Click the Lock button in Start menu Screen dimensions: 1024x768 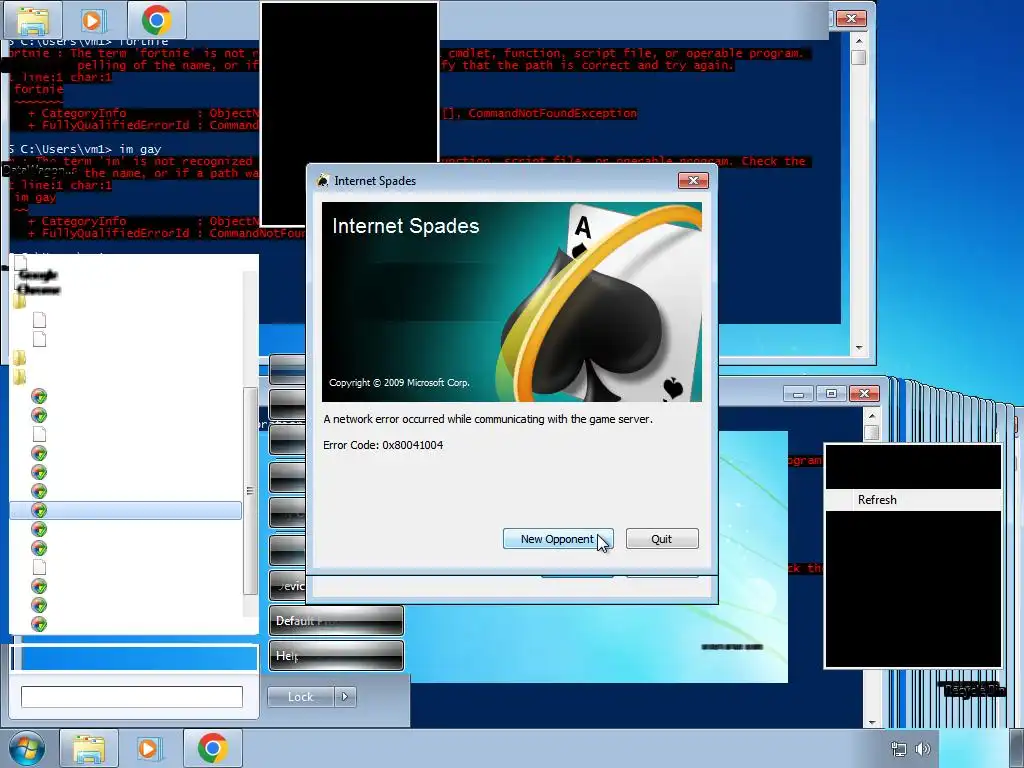coord(300,697)
